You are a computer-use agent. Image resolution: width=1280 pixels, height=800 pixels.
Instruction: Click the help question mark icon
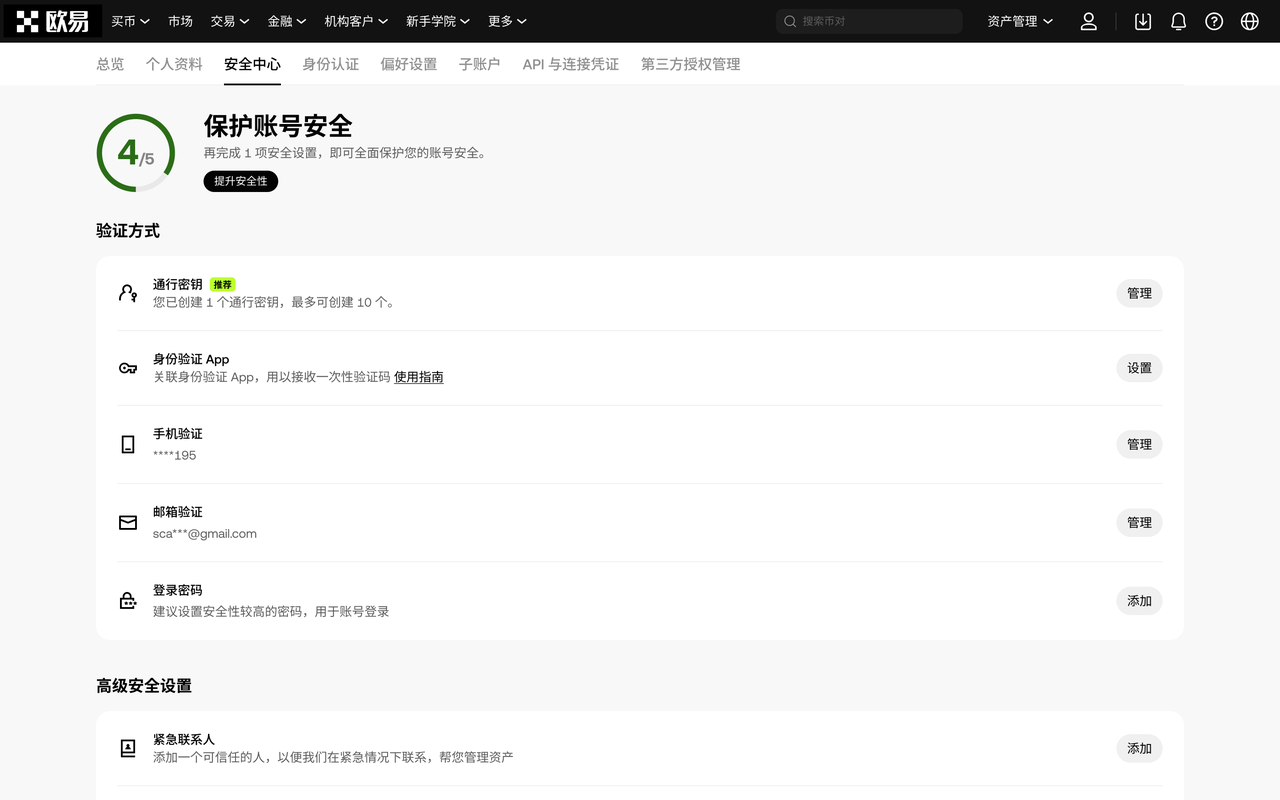1214,21
